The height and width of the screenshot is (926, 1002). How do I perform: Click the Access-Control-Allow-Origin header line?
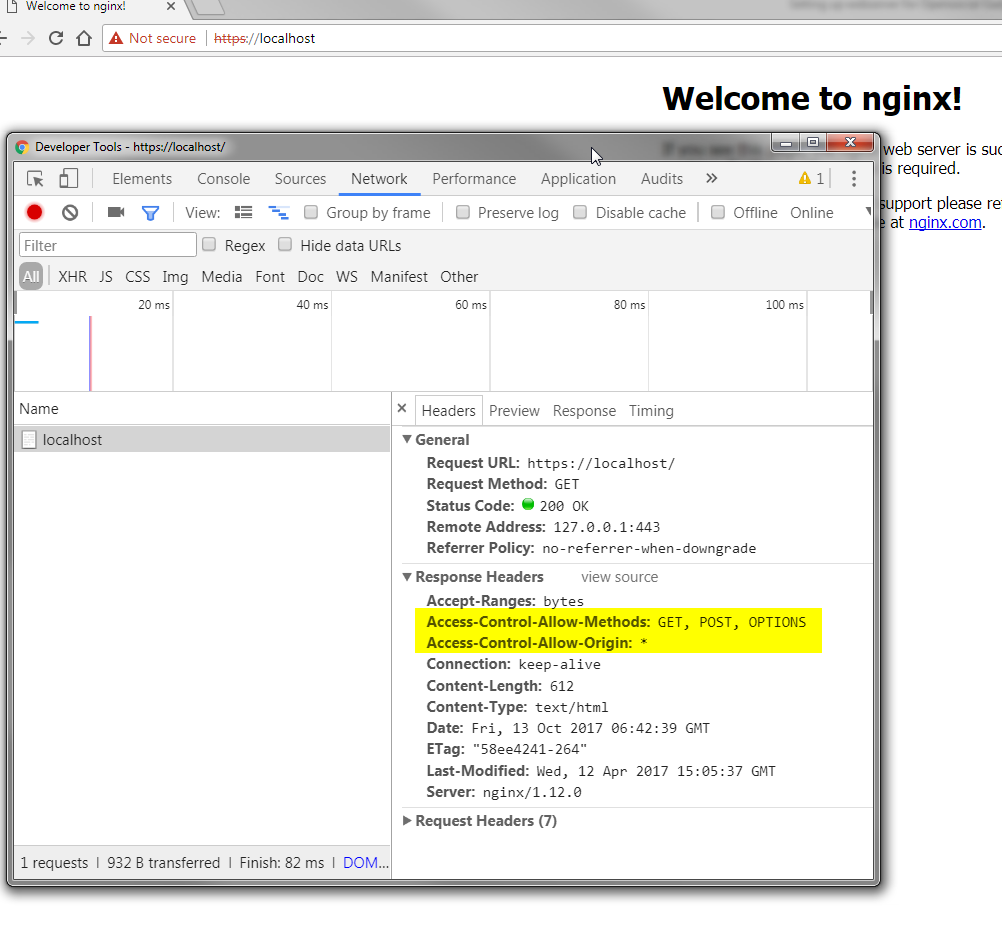point(537,643)
